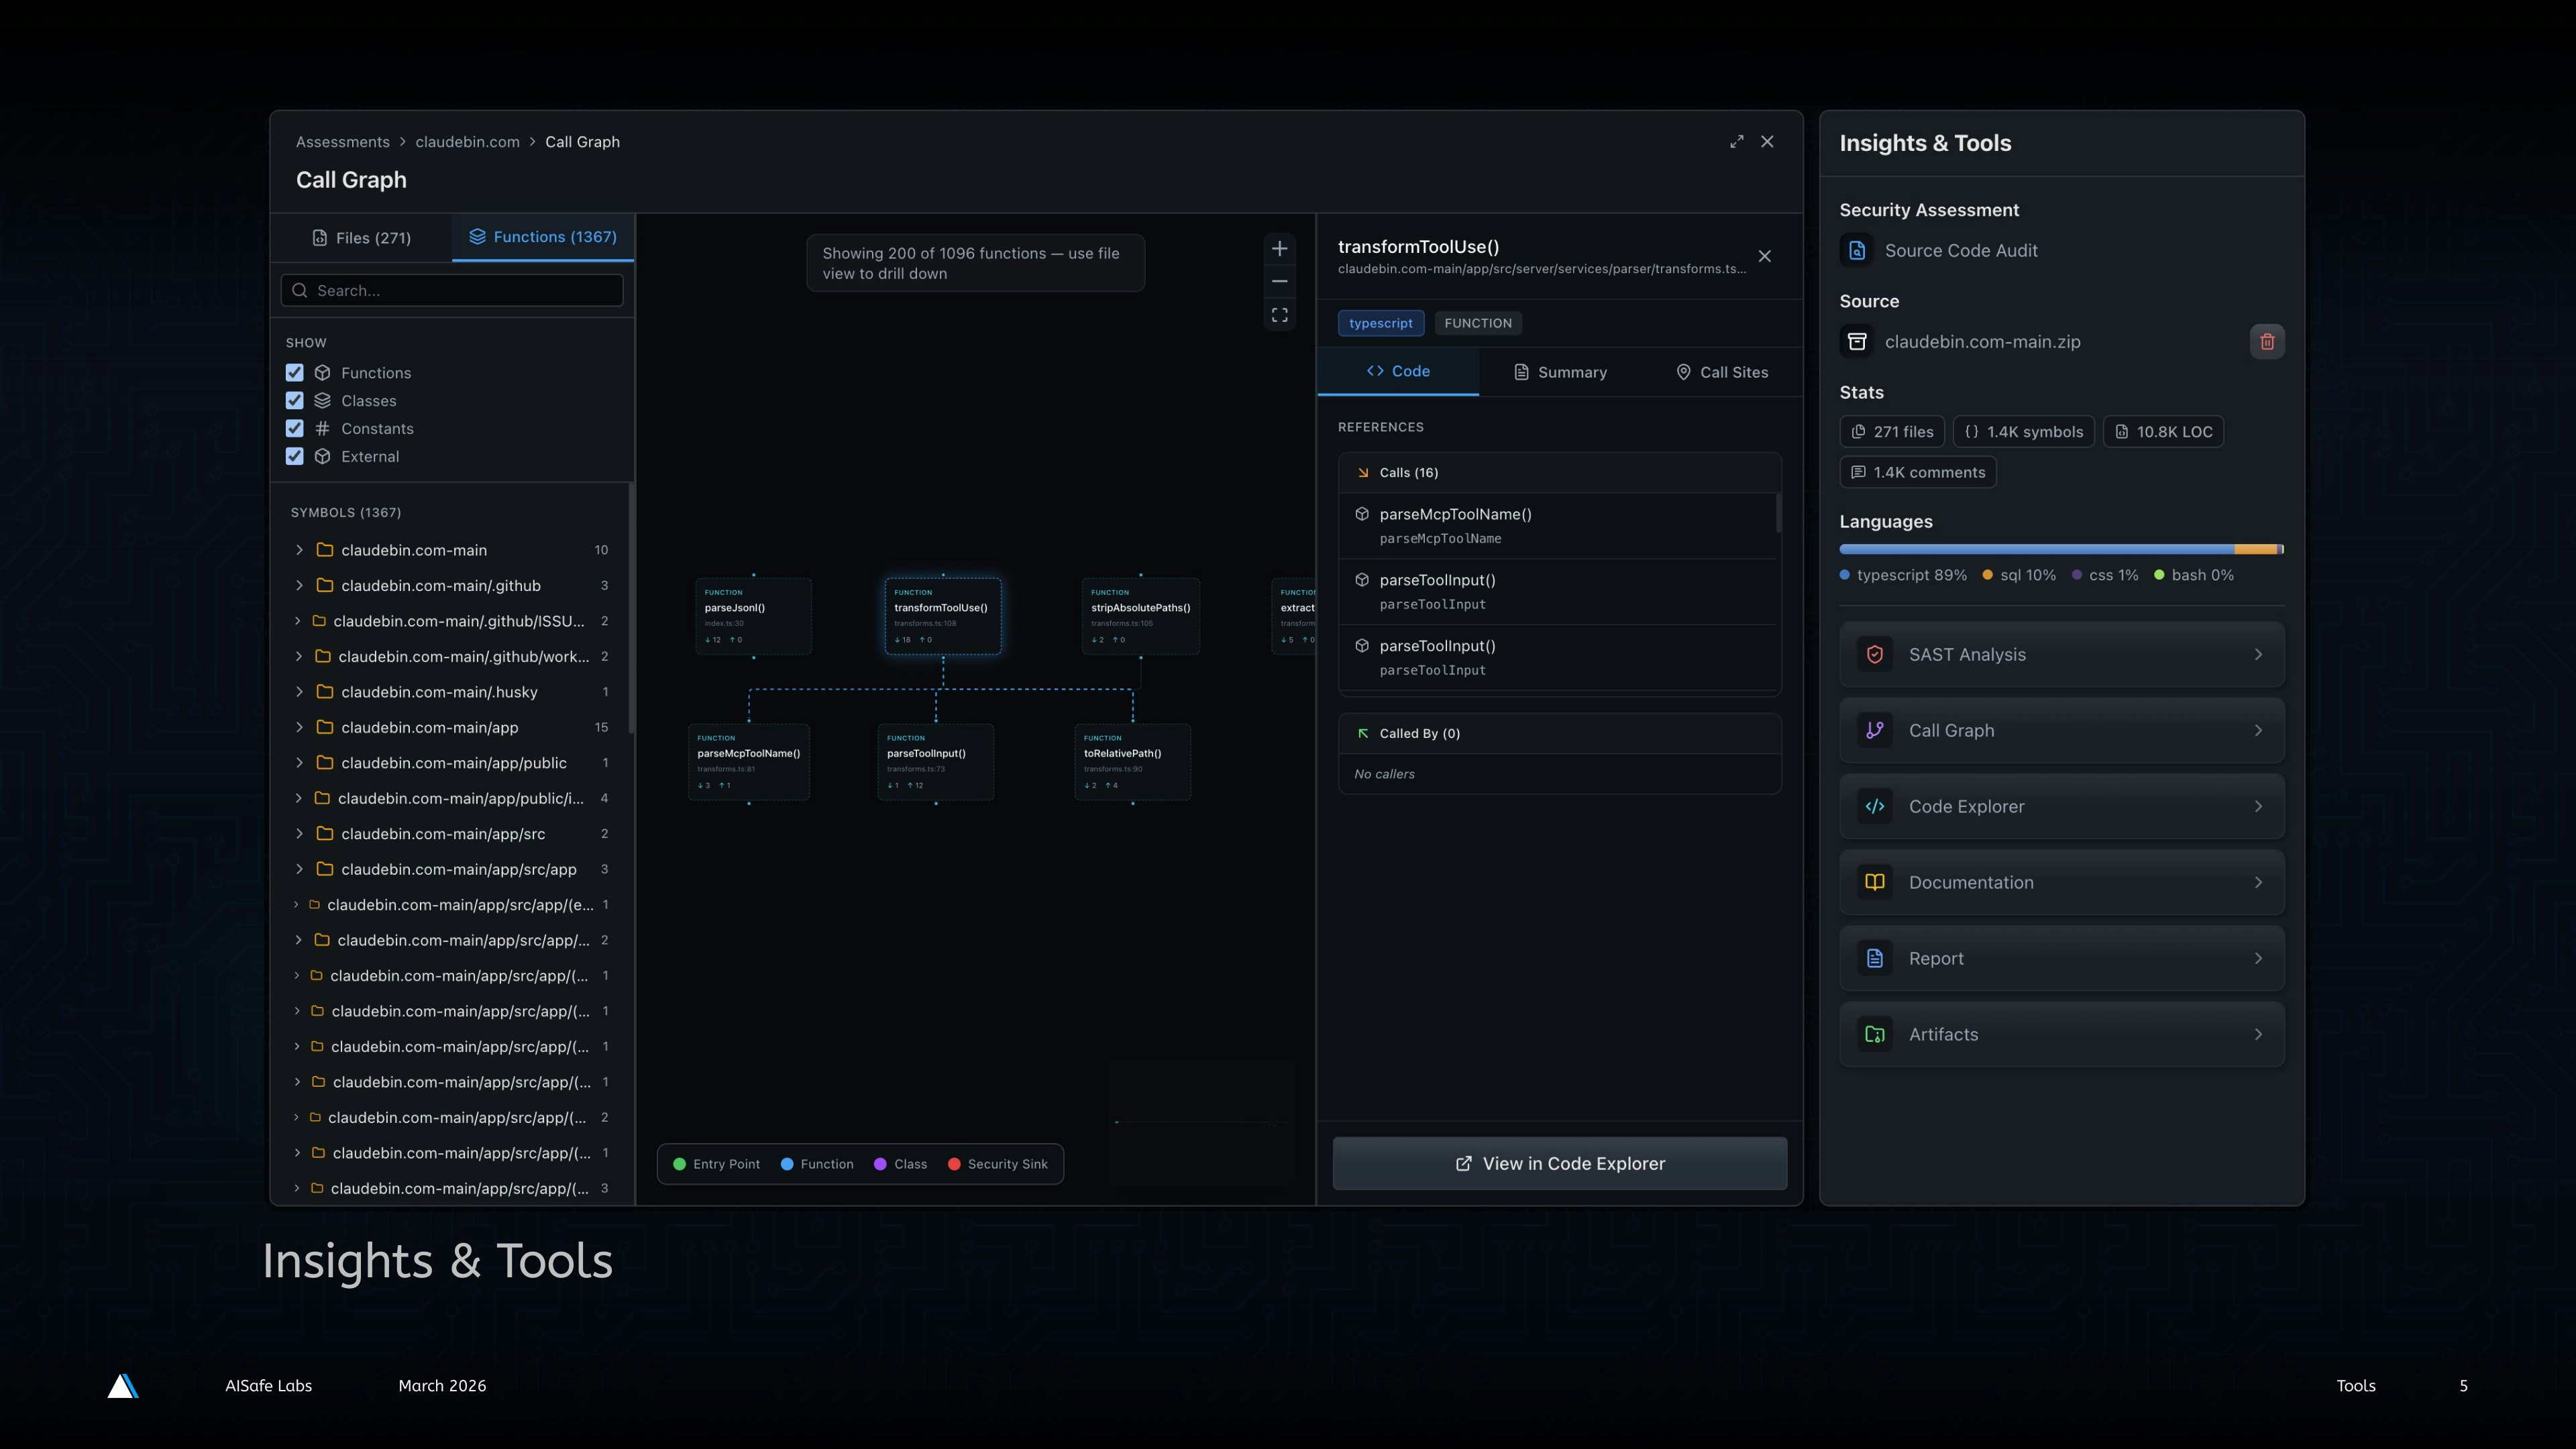Switch to the Files (271) tab

[362, 237]
